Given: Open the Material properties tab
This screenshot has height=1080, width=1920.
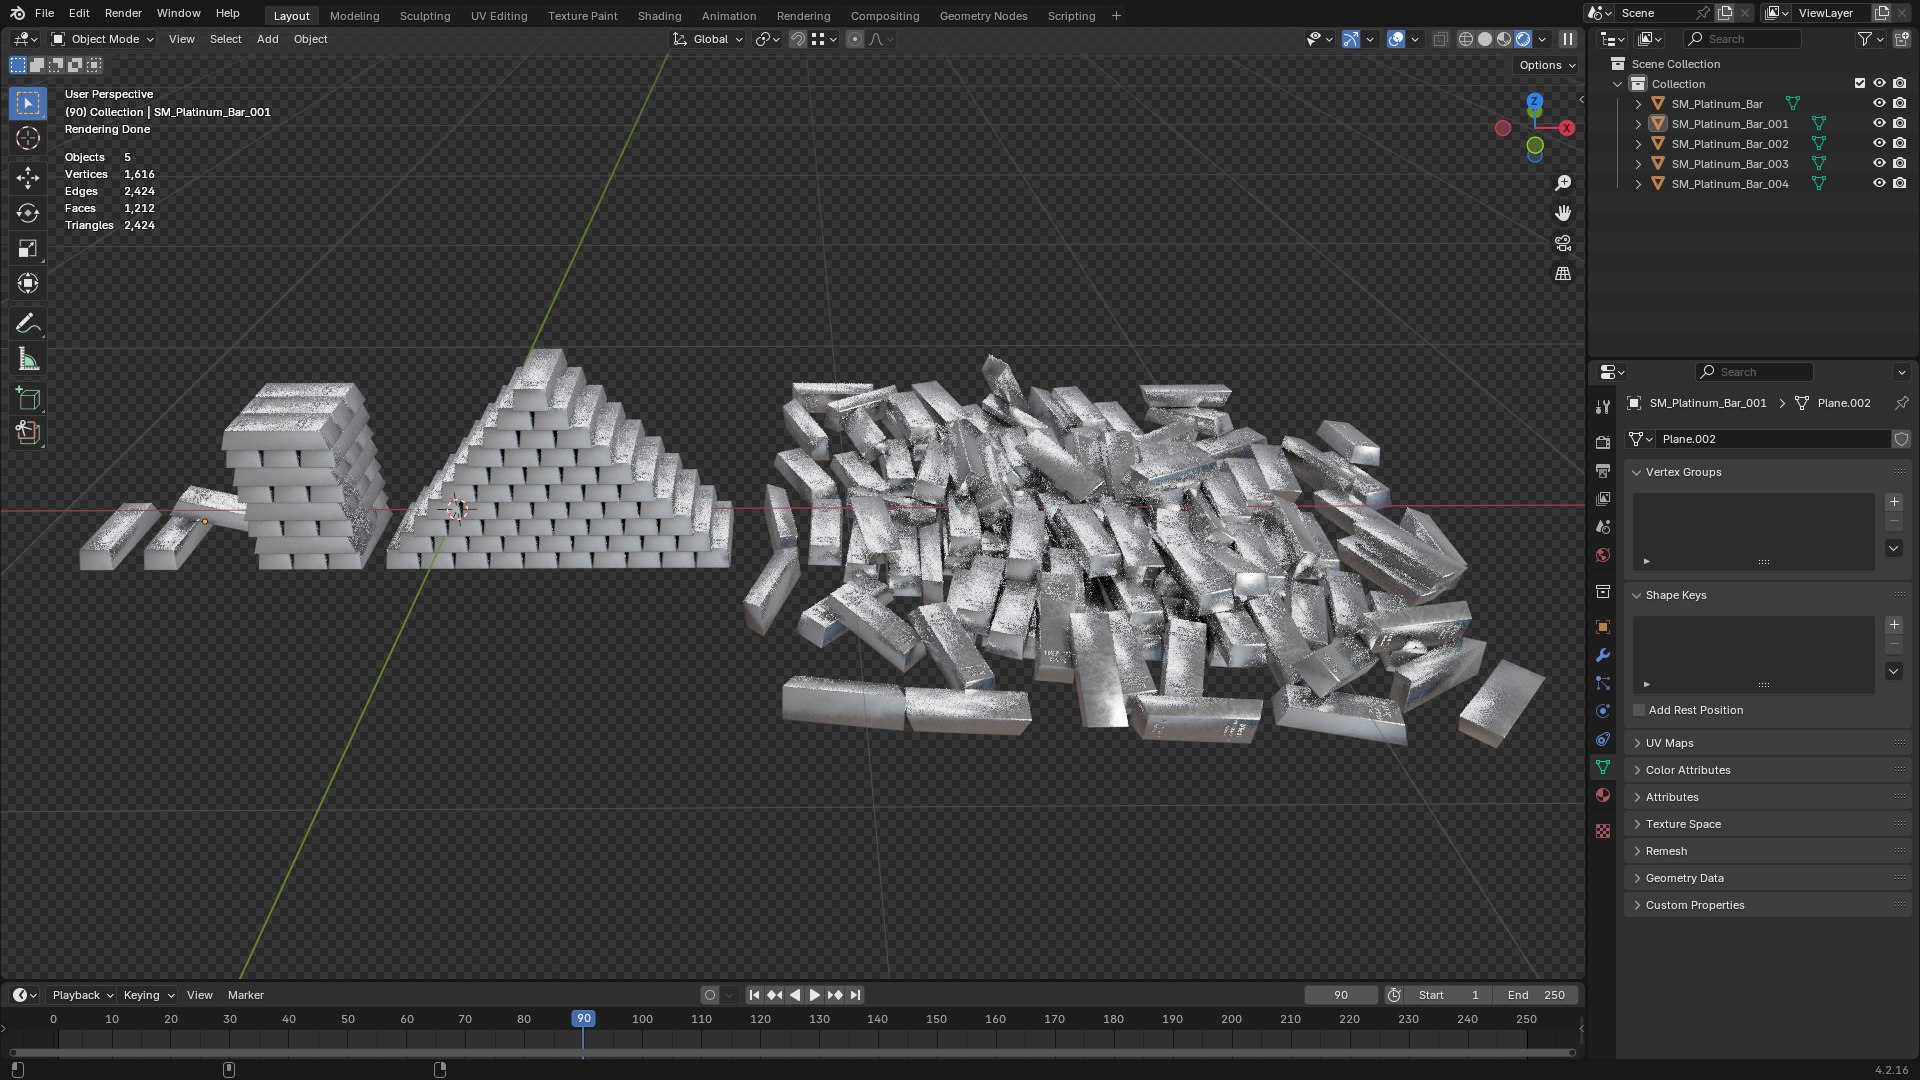Looking at the screenshot, I should 1603,795.
